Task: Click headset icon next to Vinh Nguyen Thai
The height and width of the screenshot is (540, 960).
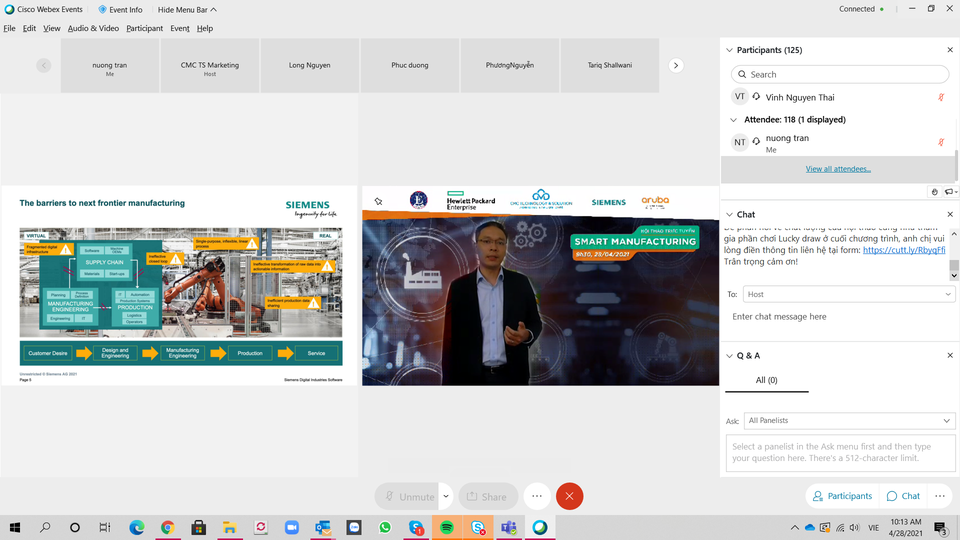Action: pyautogui.click(x=756, y=97)
